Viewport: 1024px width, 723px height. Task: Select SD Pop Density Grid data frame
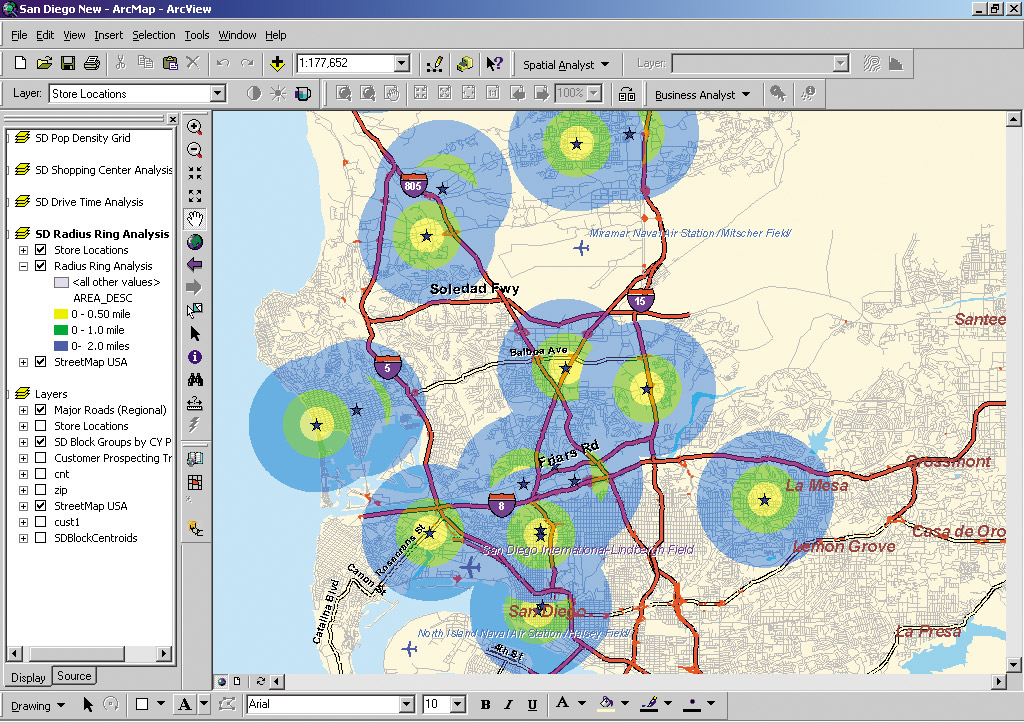coord(82,138)
